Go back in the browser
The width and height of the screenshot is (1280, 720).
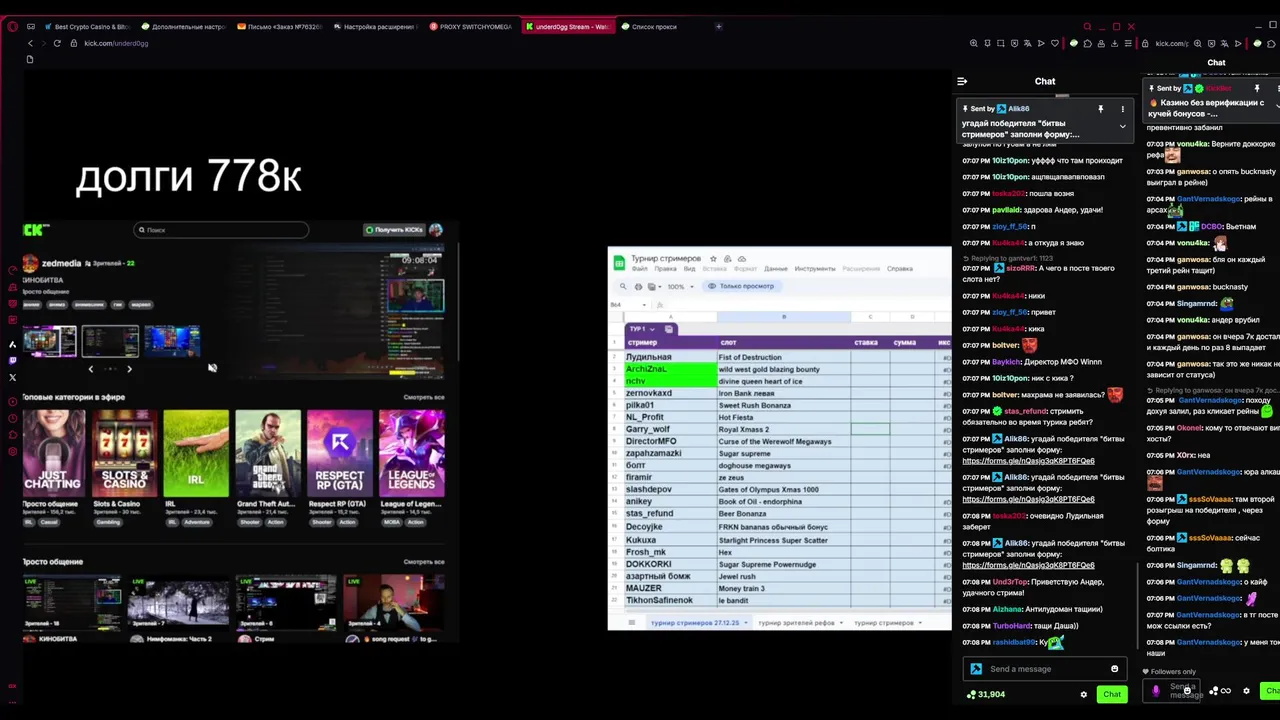[30, 43]
